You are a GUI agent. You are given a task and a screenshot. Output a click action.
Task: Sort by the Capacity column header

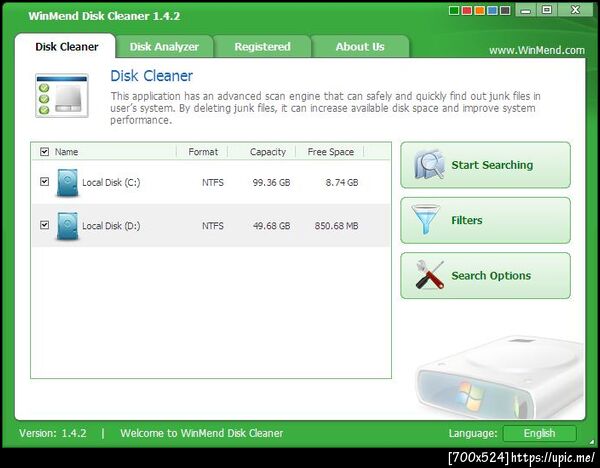pos(267,152)
